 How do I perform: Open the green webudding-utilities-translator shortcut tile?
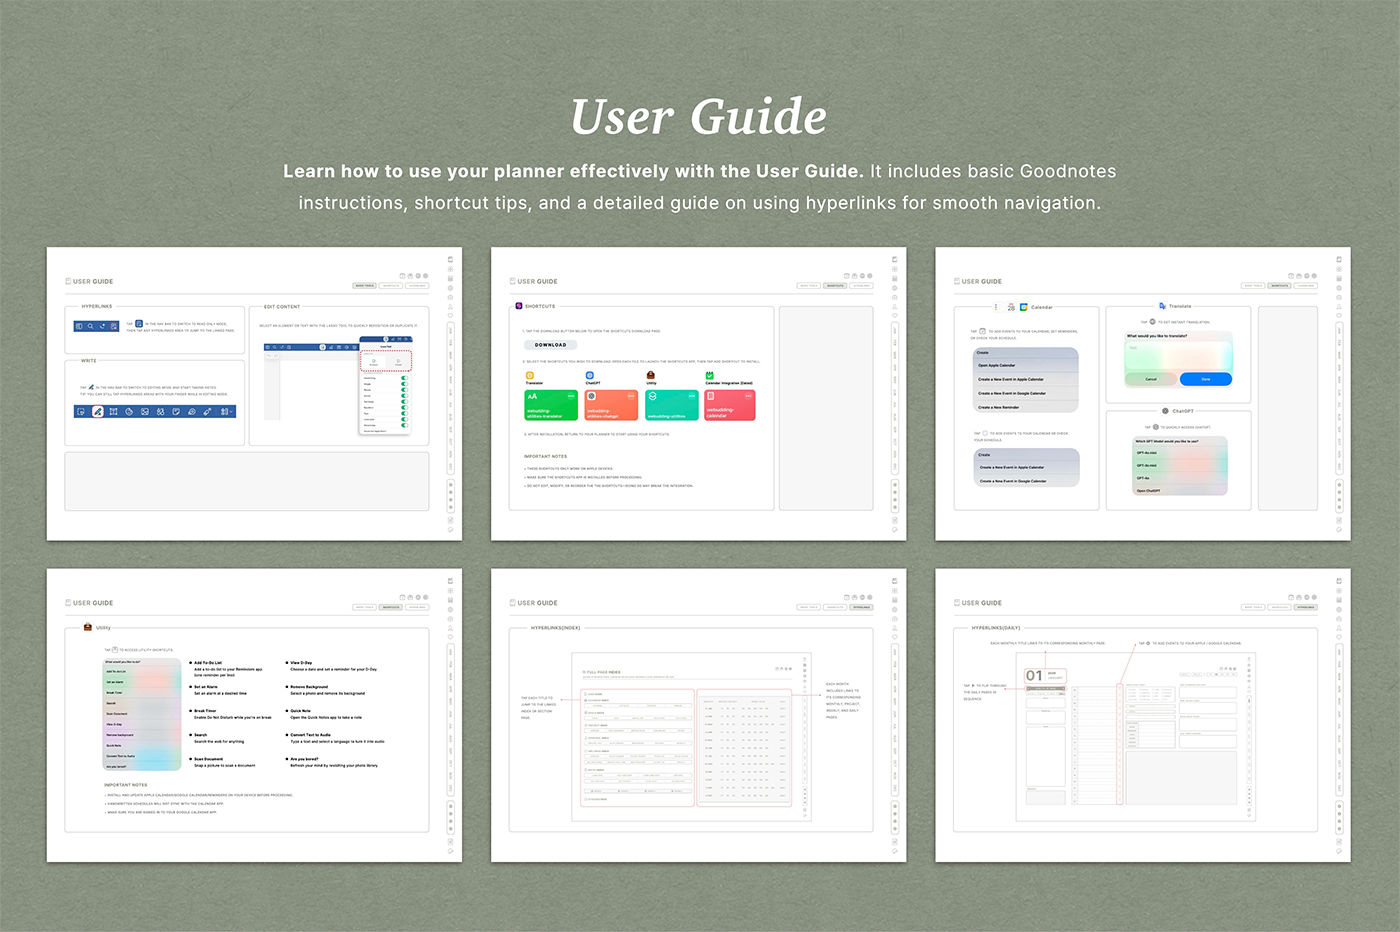[551, 405]
